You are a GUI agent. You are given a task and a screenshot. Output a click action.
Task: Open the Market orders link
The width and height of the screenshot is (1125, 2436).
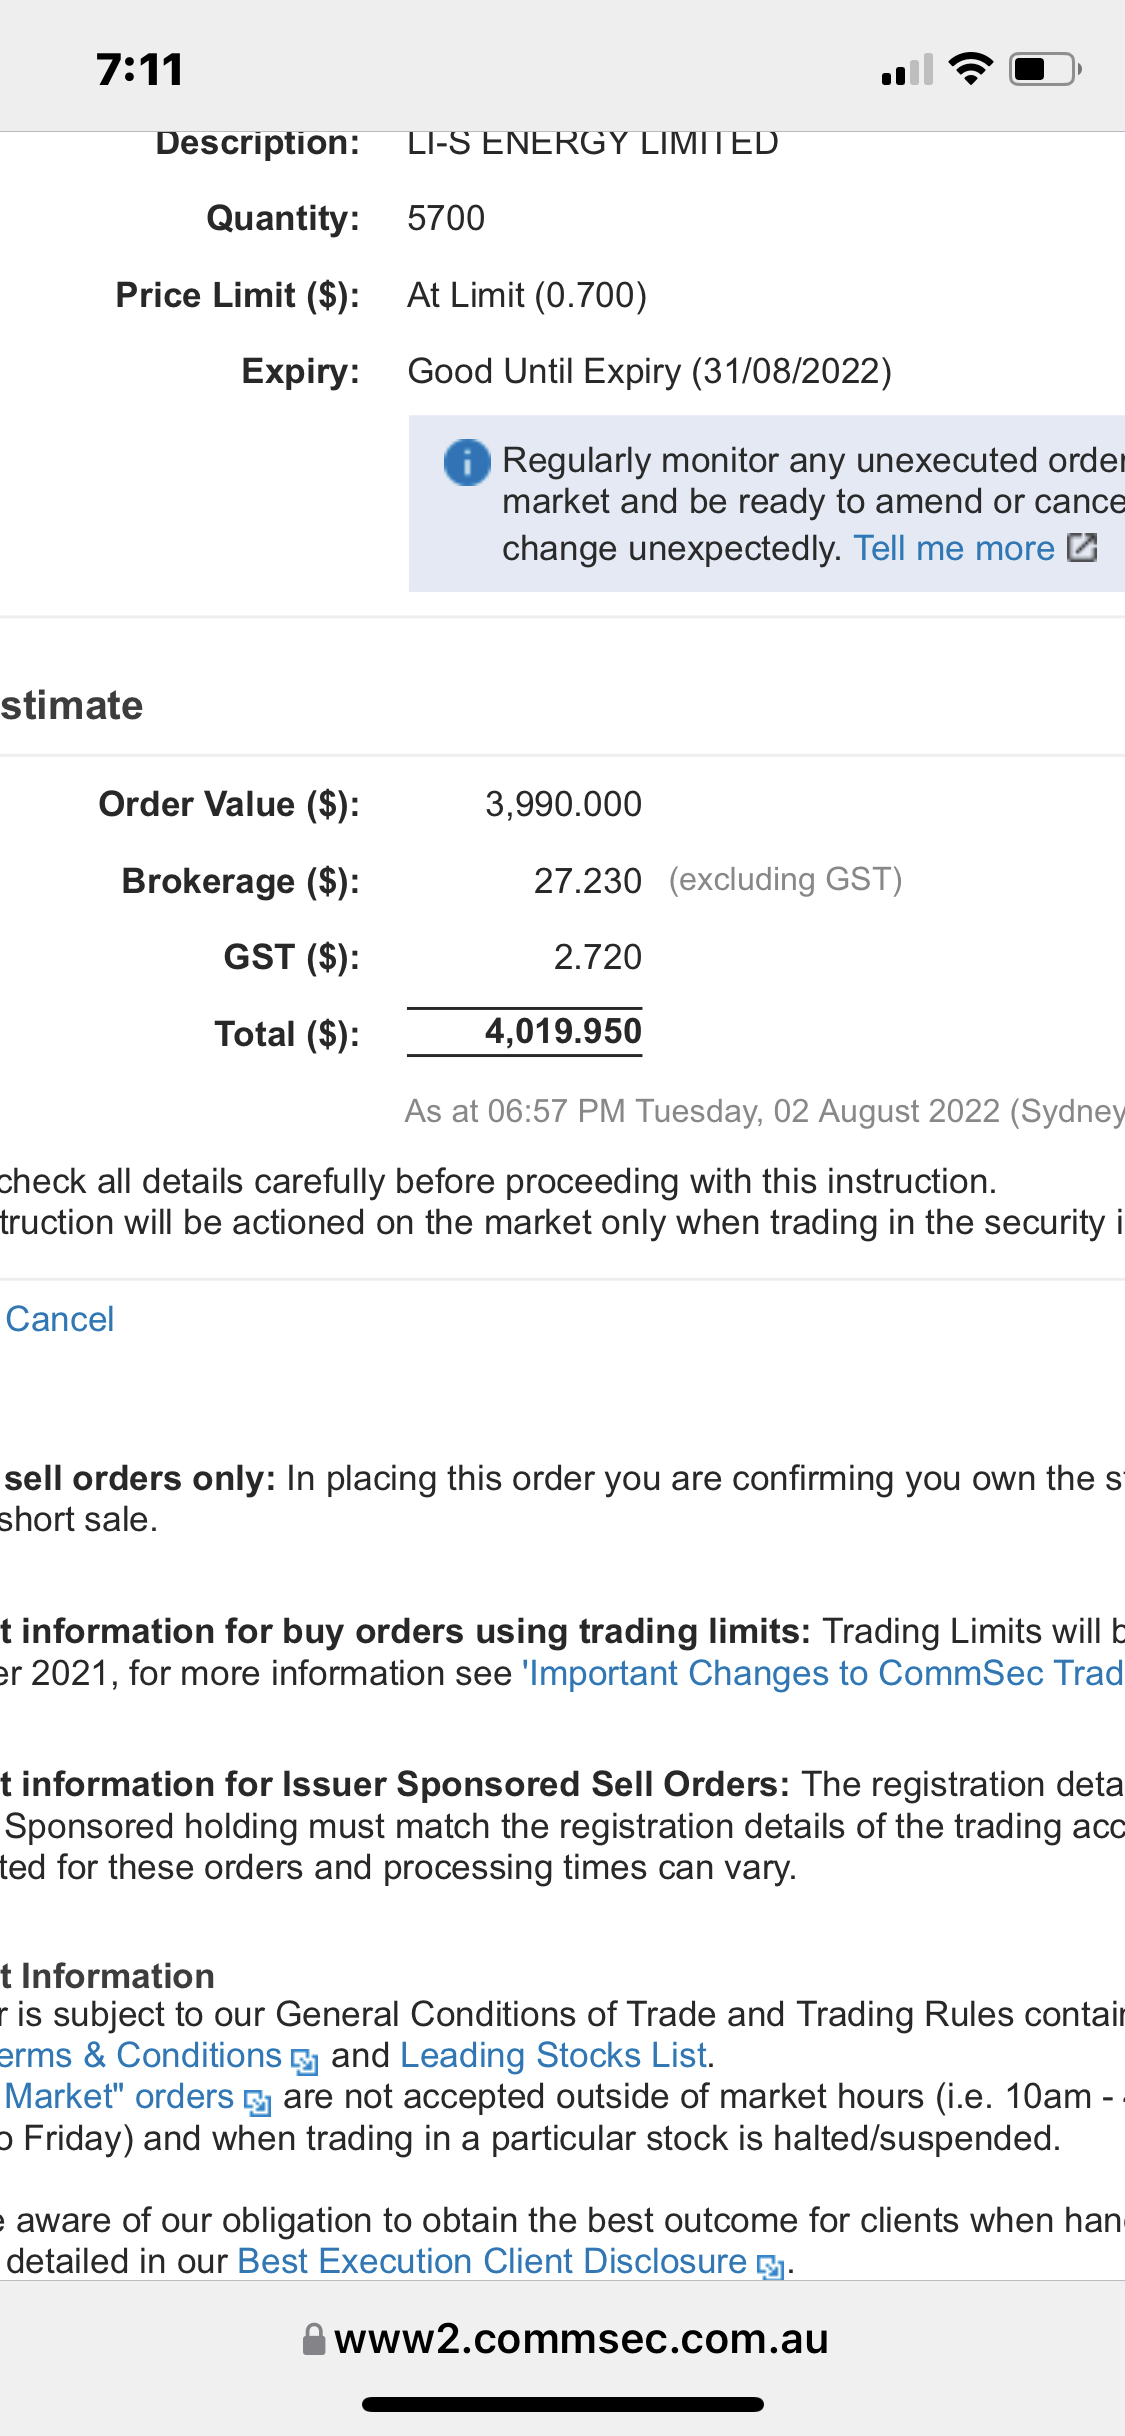coord(118,2096)
